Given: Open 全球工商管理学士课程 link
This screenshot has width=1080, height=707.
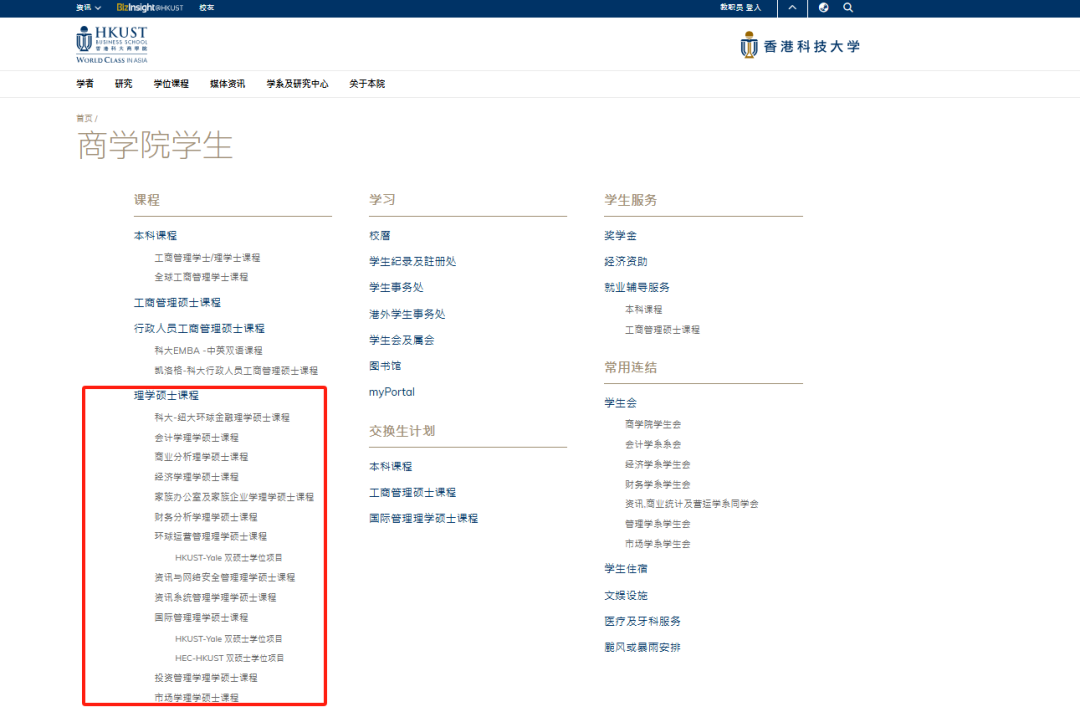Looking at the screenshot, I should 201,277.
